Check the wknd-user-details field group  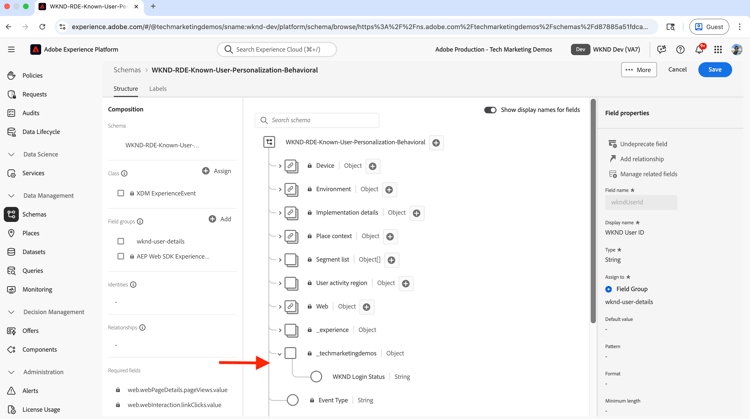(x=121, y=242)
